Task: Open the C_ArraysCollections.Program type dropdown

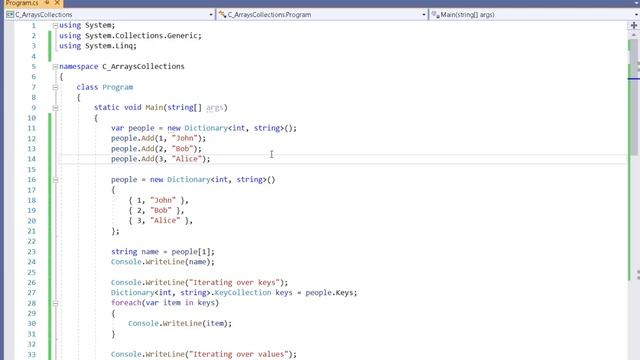Action: 322,15
